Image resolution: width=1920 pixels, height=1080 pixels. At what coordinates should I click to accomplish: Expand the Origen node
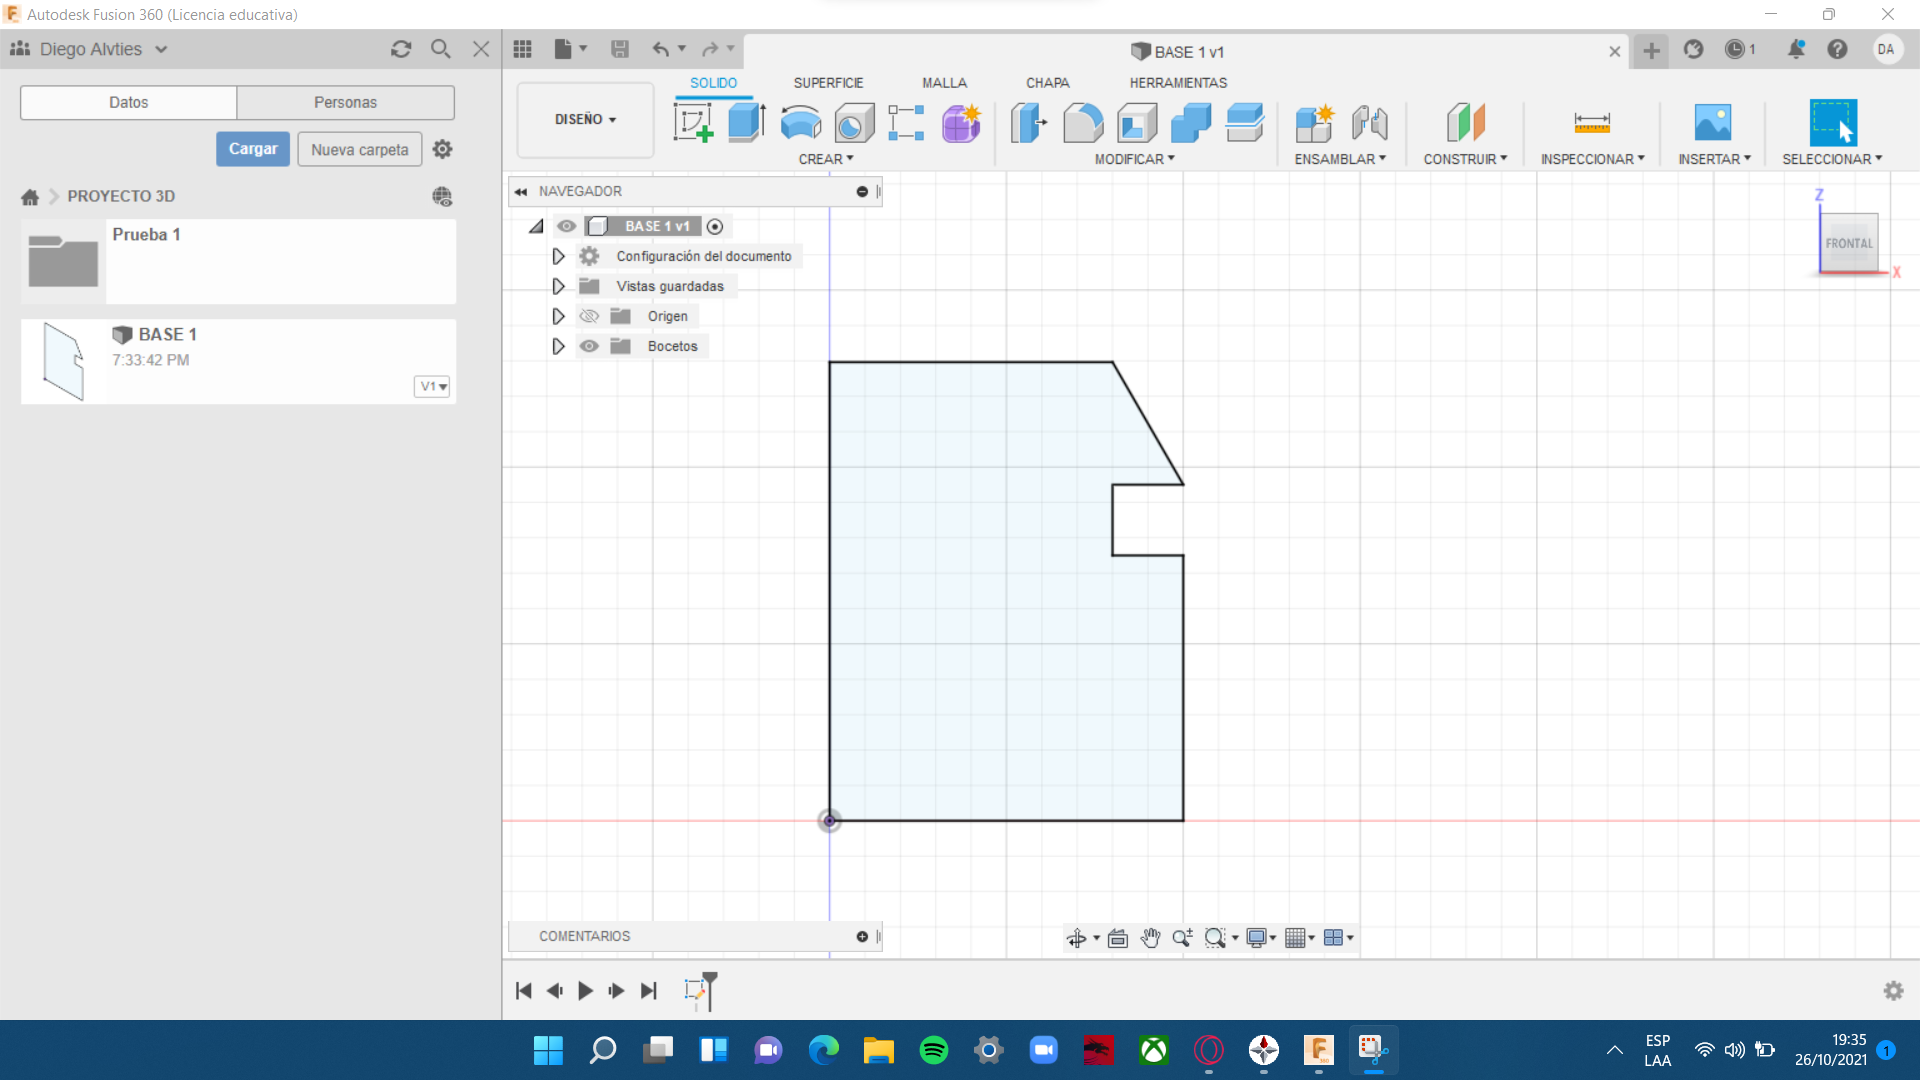(558, 316)
